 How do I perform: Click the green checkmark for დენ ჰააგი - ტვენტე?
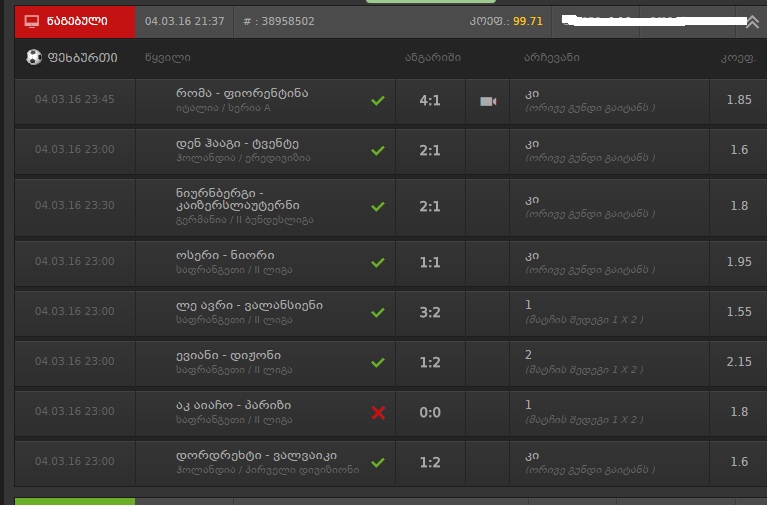coord(378,151)
